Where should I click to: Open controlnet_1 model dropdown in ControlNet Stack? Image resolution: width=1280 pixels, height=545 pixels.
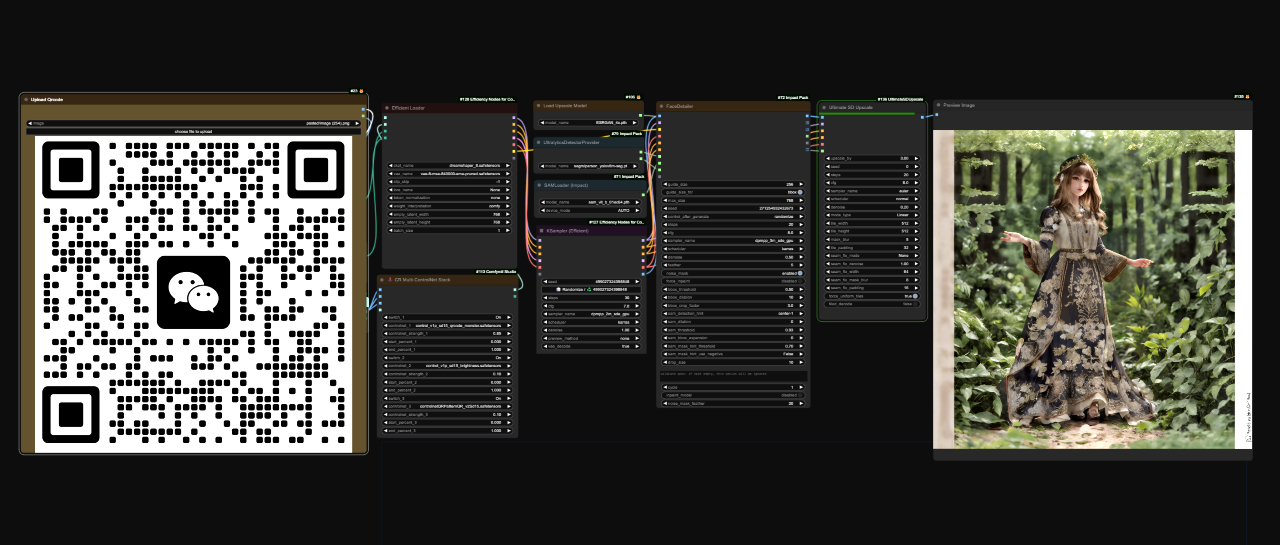click(447, 325)
